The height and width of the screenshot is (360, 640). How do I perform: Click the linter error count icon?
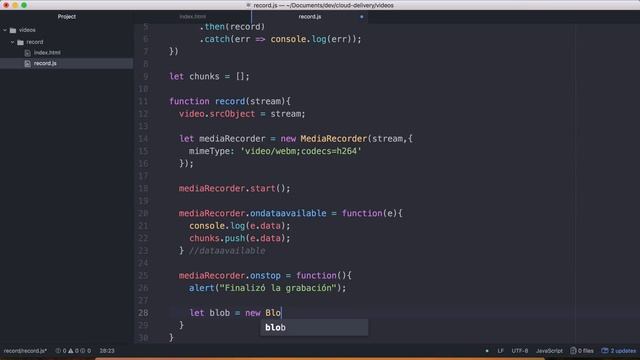[x=58, y=351]
